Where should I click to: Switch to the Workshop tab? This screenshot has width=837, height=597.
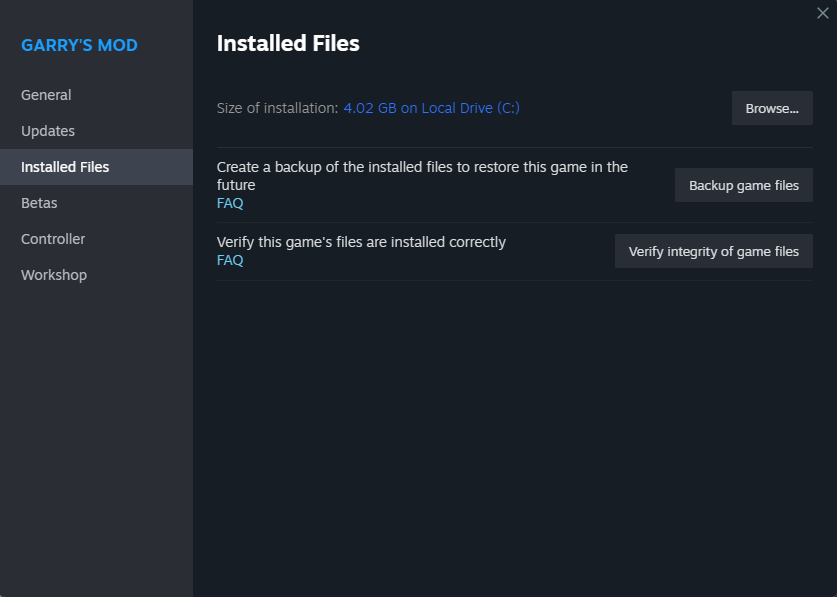(54, 275)
